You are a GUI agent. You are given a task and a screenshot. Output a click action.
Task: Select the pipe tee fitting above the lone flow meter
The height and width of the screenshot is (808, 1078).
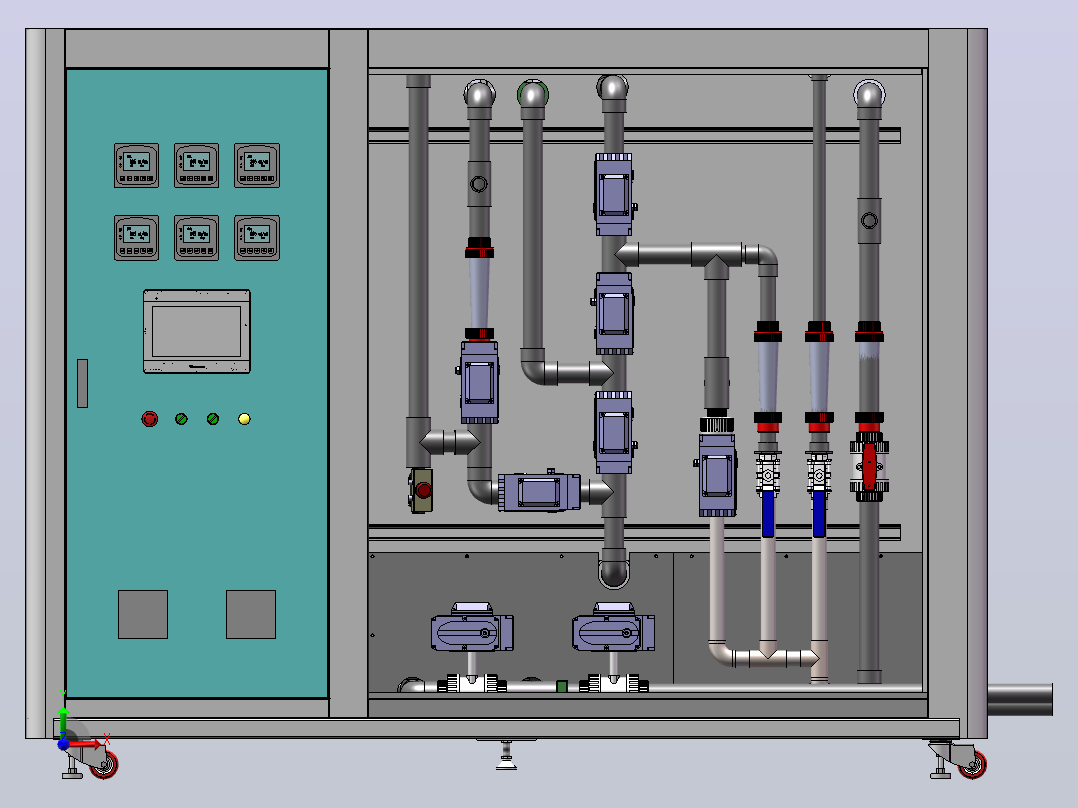[x=716, y=260]
